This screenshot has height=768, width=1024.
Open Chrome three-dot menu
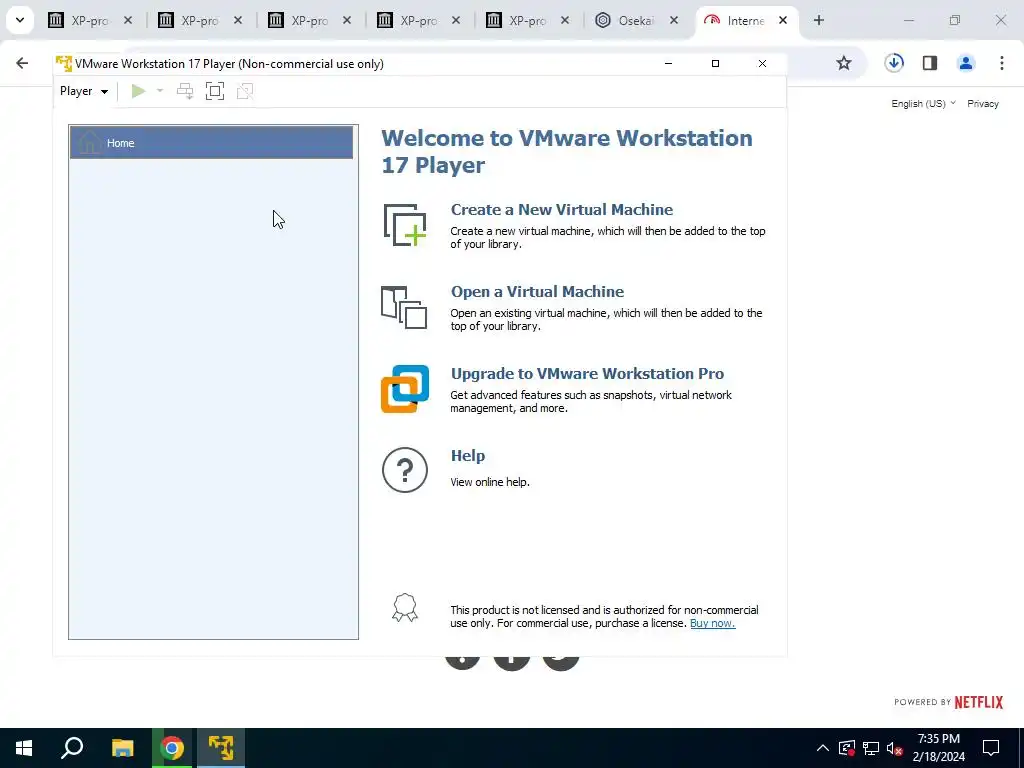(1002, 63)
